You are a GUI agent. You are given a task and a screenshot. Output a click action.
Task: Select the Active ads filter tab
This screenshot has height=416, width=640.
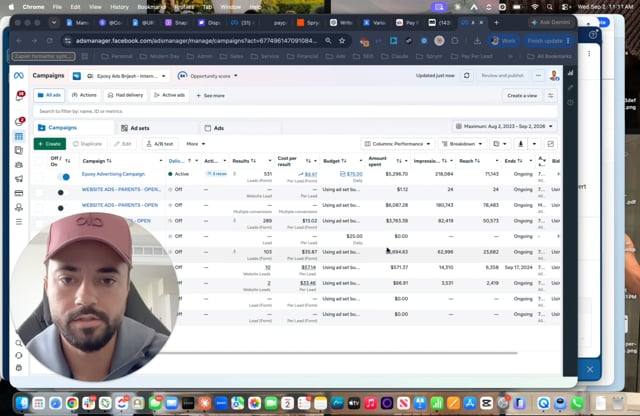169,95
